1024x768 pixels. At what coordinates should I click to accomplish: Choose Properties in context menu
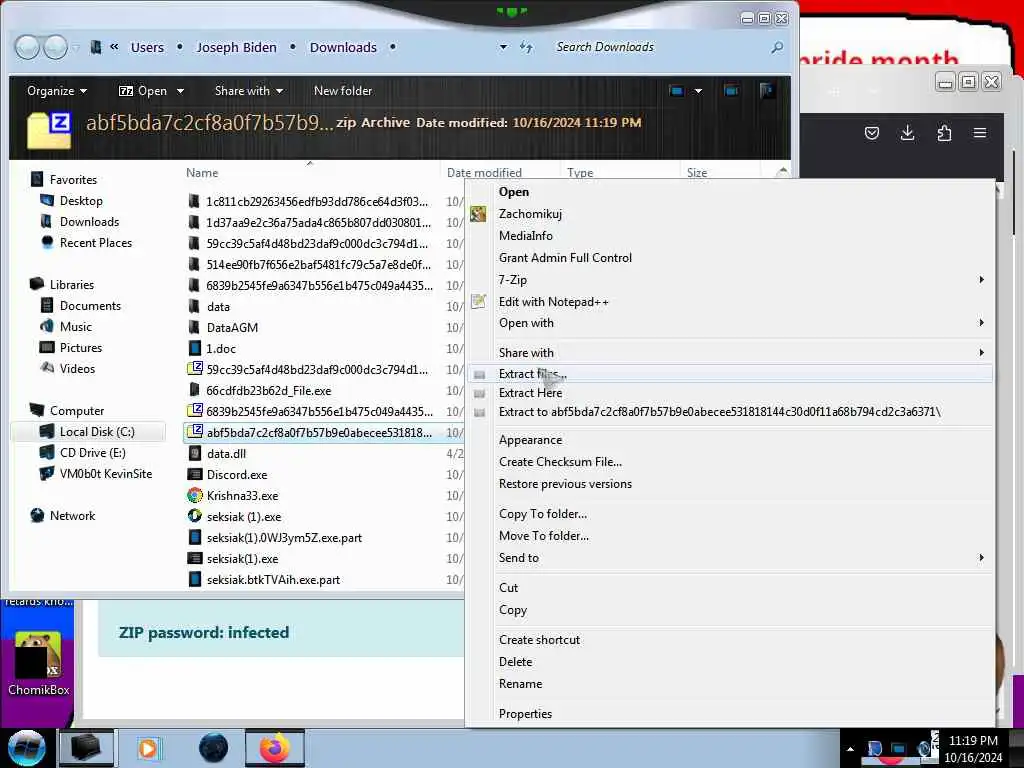(x=729, y=713)
